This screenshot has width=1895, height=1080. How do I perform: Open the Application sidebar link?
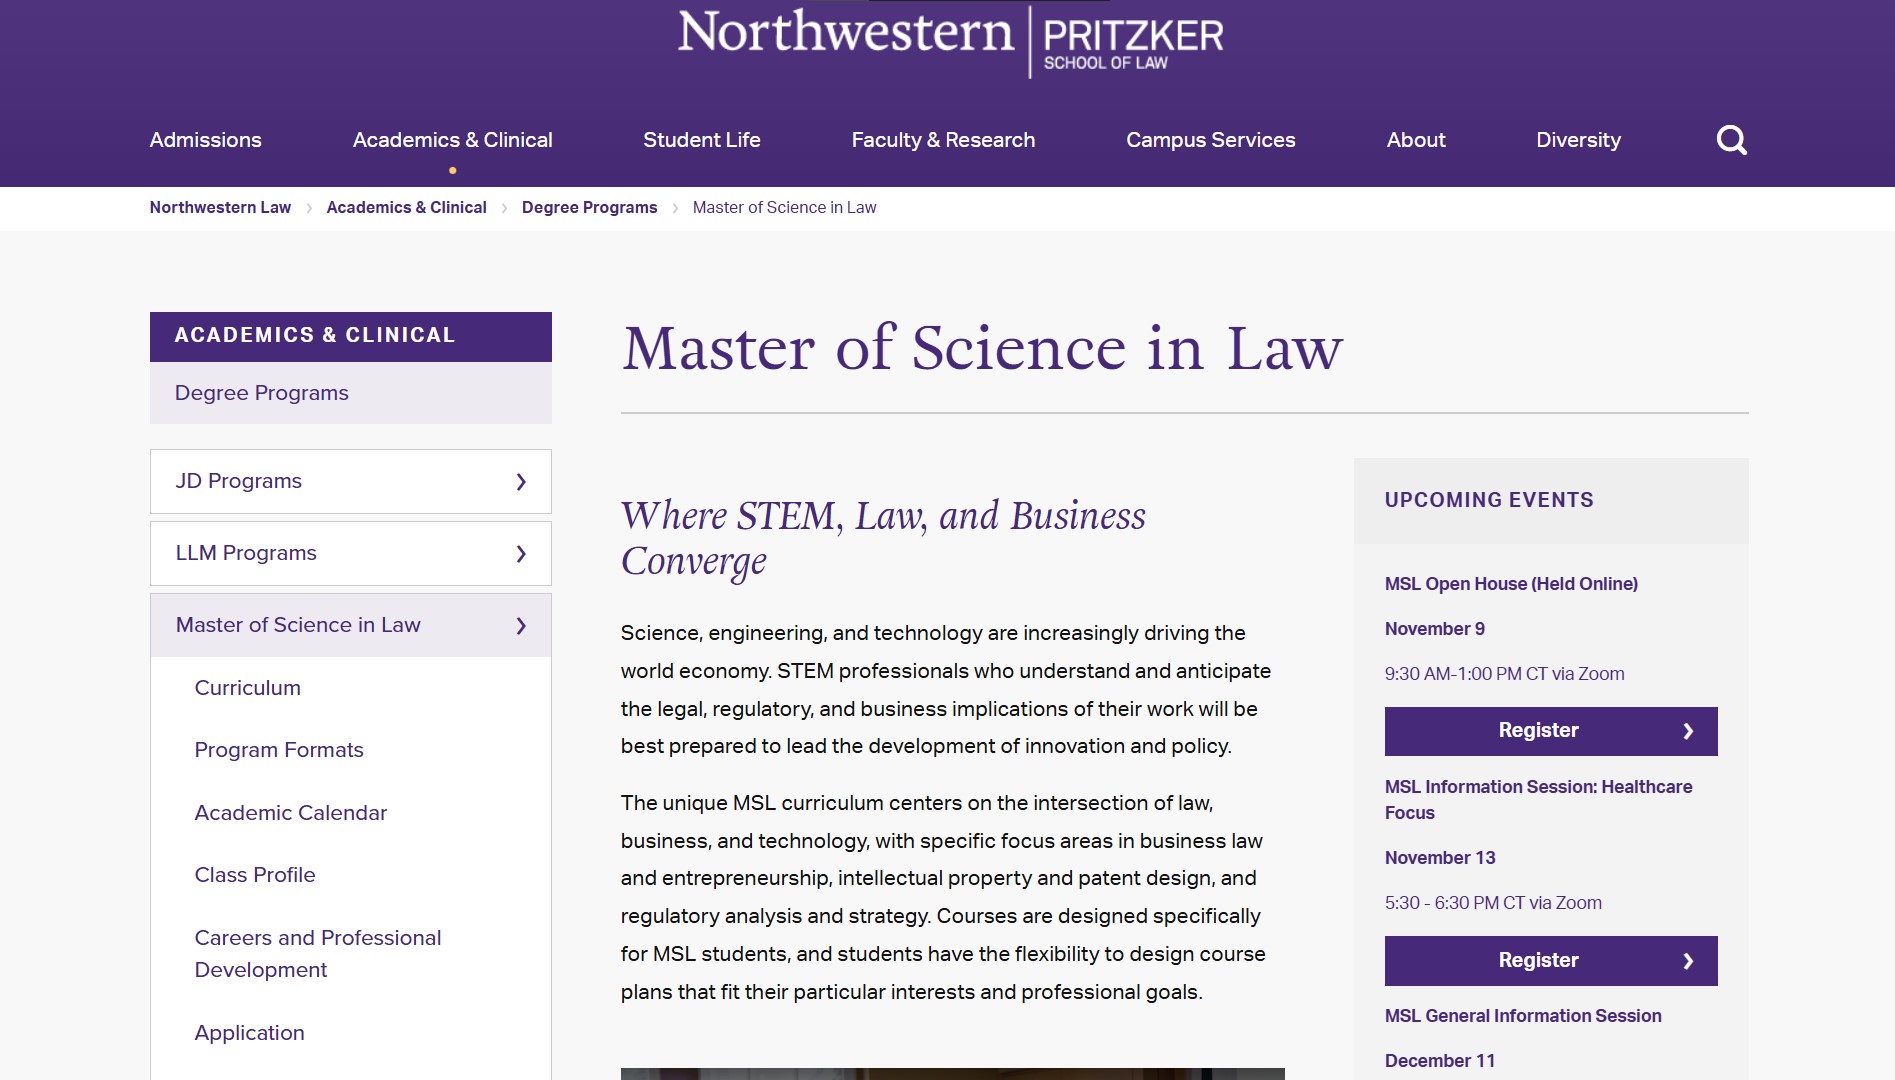(x=250, y=1033)
